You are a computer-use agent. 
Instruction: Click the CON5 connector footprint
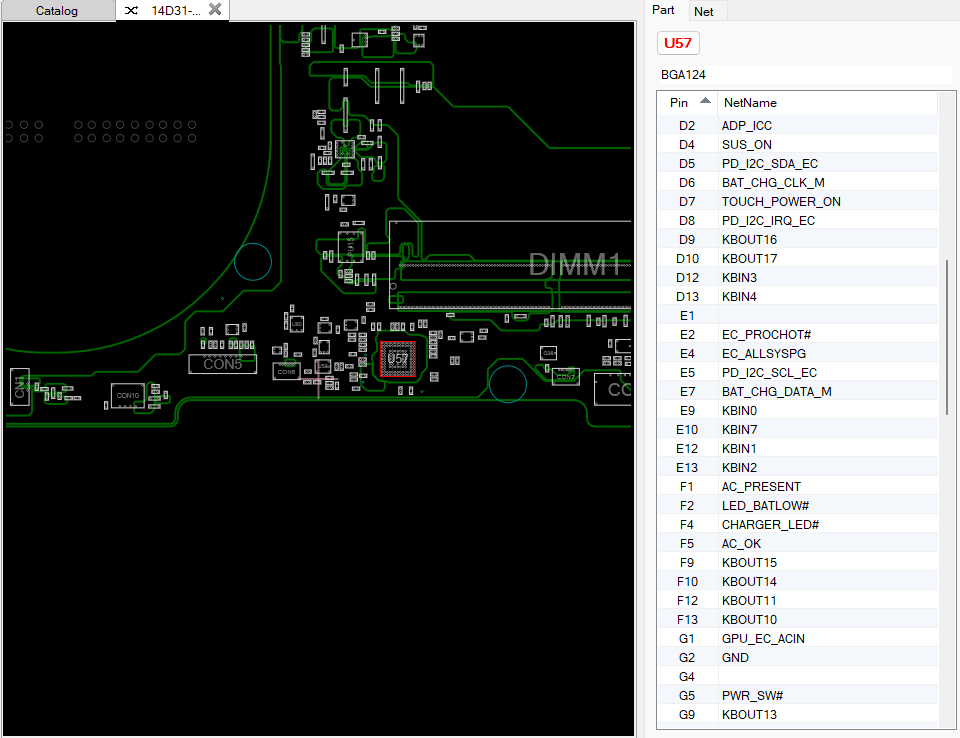click(222, 364)
